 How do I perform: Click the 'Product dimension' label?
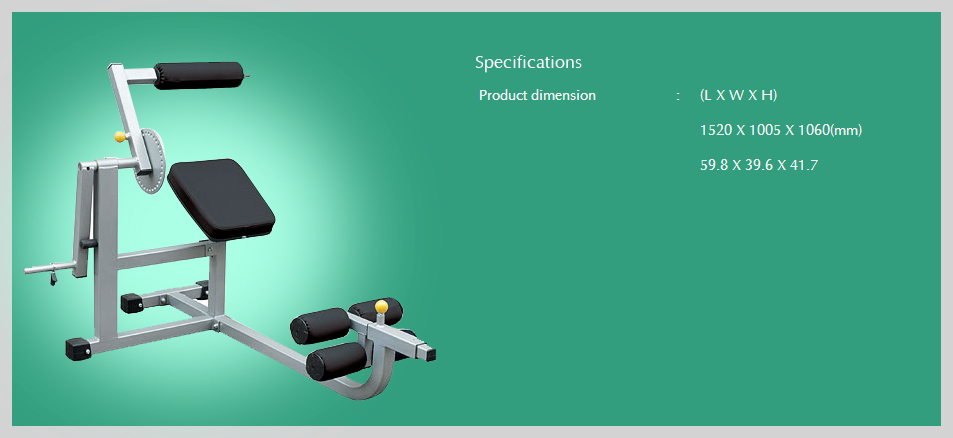(x=537, y=95)
